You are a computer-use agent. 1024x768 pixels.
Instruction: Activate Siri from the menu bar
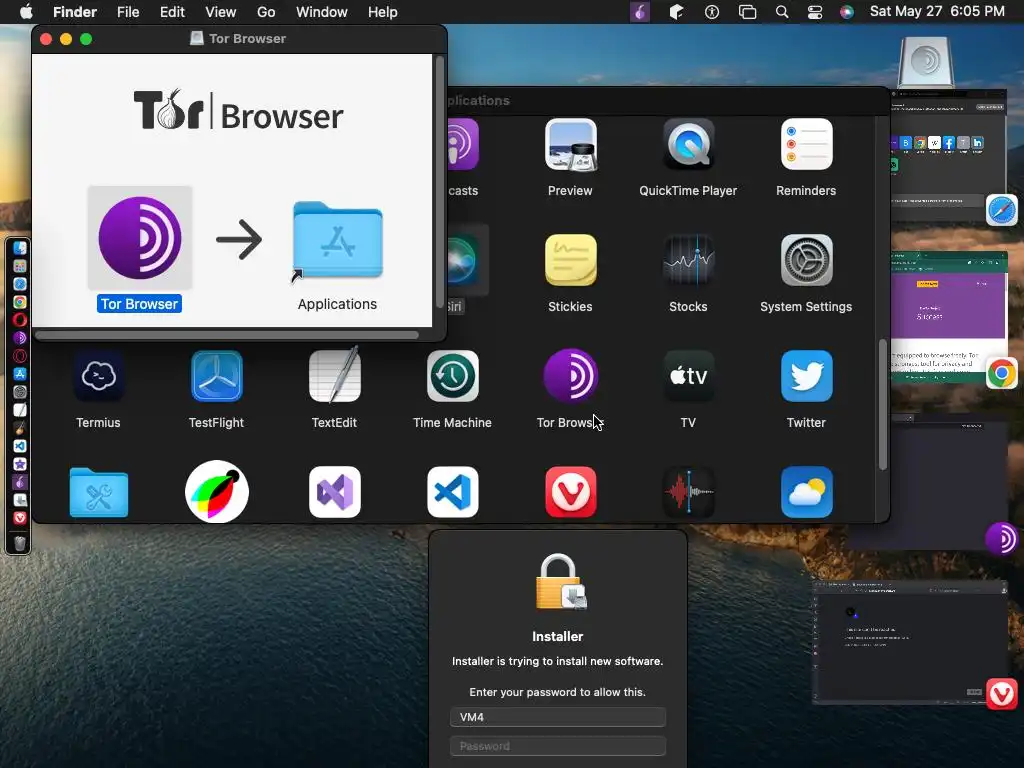[x=846, y=12]
